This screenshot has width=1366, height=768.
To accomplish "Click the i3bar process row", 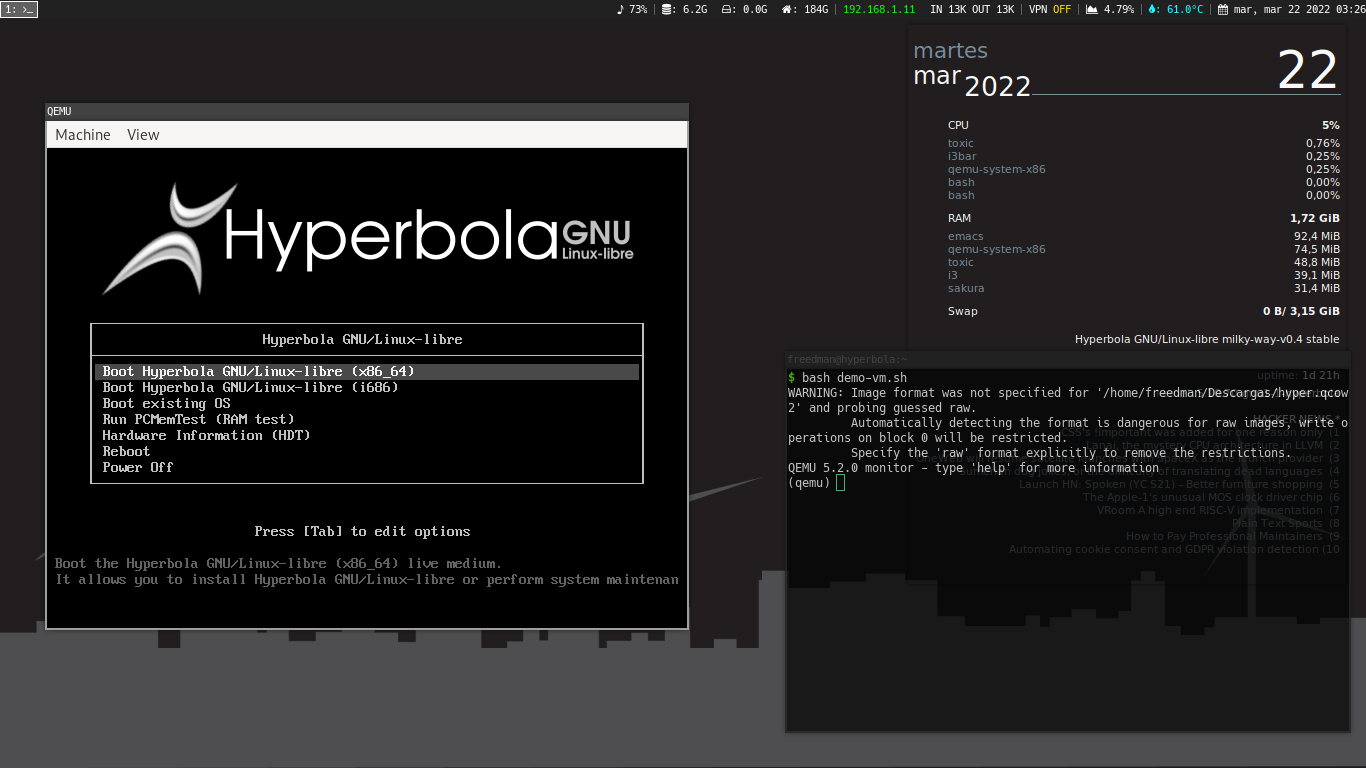I will tap(1144, 156).
